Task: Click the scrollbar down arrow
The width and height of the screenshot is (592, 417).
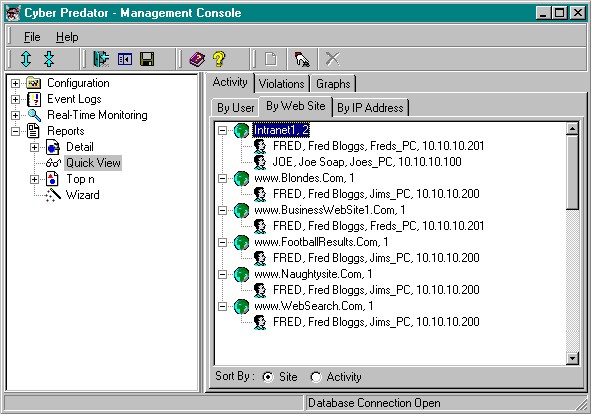Action: click(x=572, y=358)
